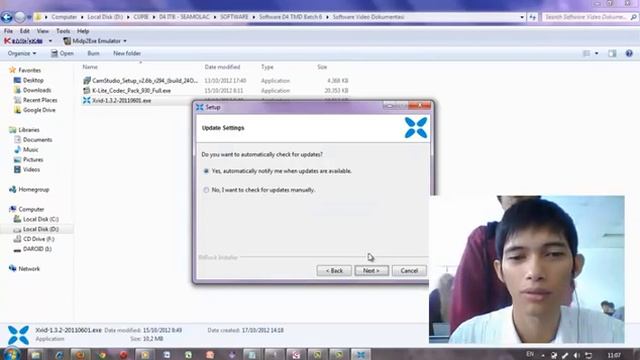Refresh the folder via address bar button
This screenshot has height=360, width=640.
pyautogui.click(x=532, y=17)
